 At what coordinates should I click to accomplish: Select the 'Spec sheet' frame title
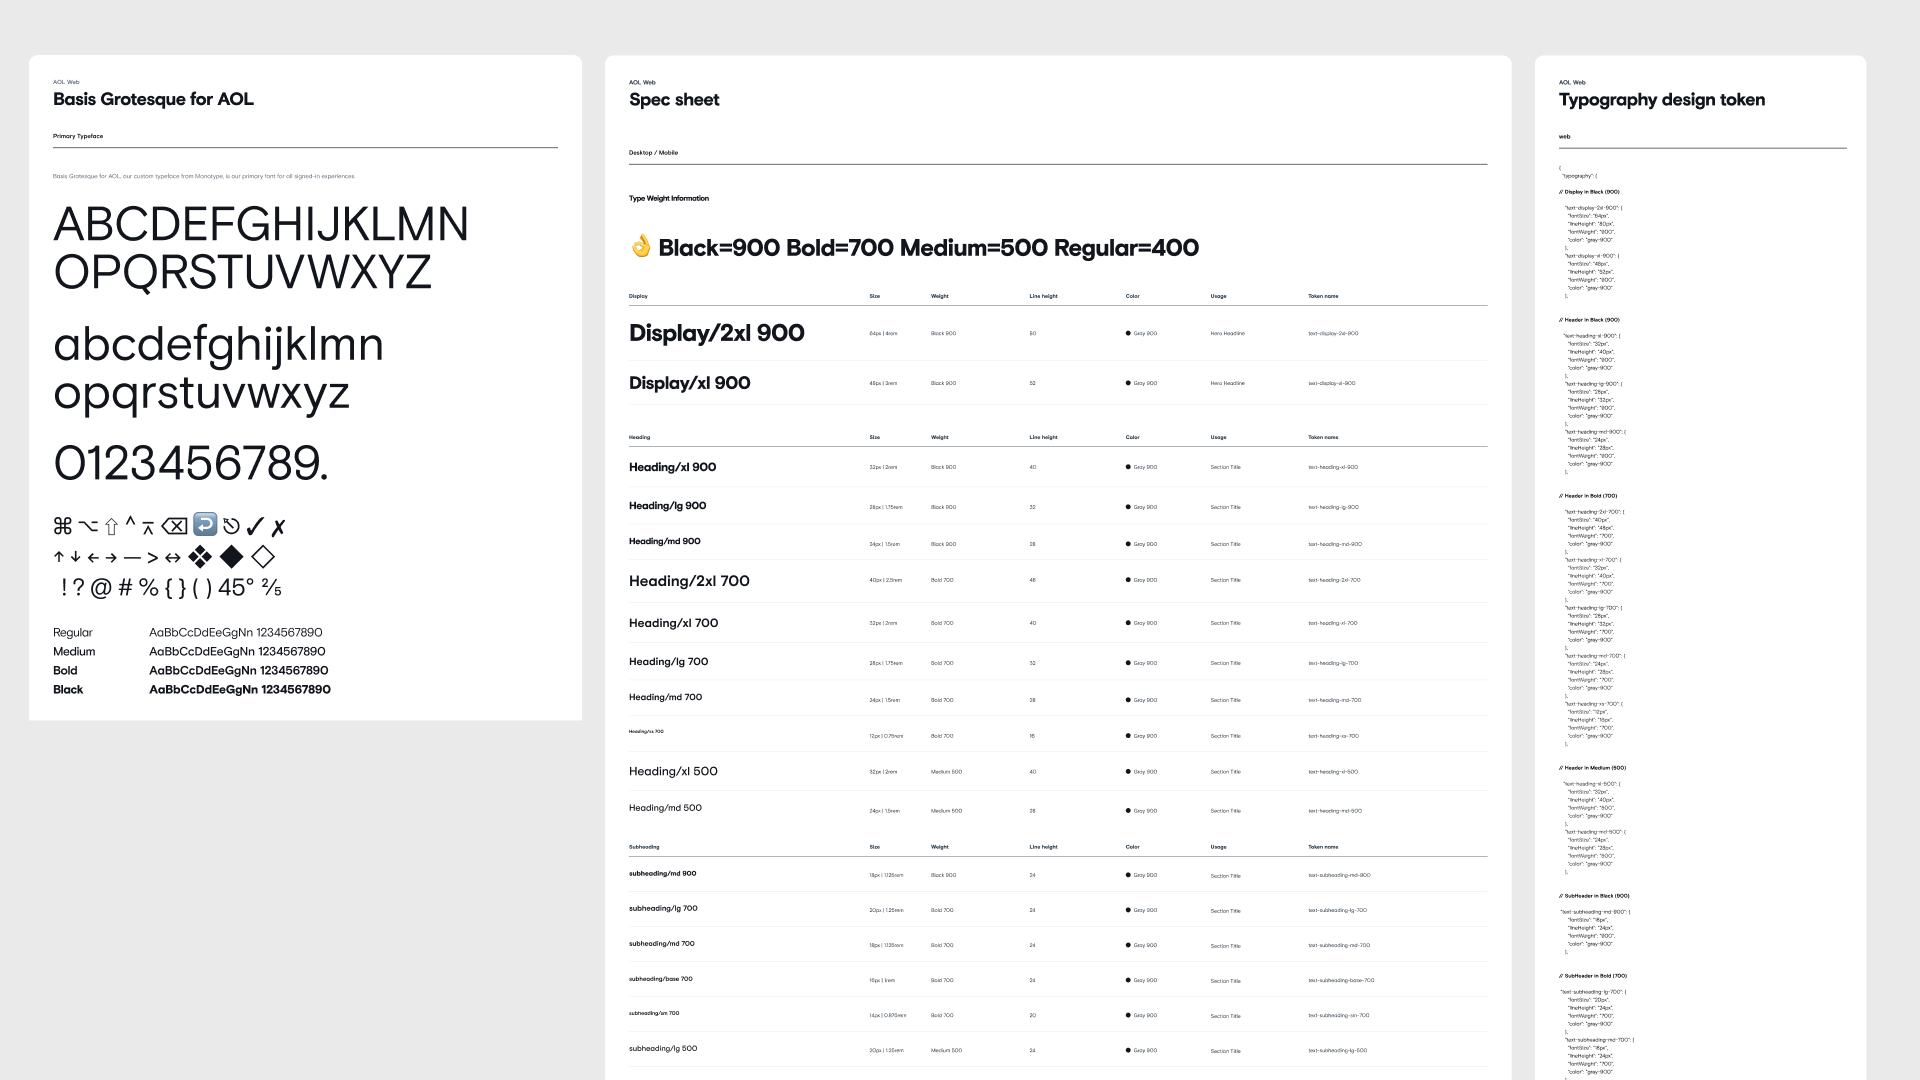674,100
